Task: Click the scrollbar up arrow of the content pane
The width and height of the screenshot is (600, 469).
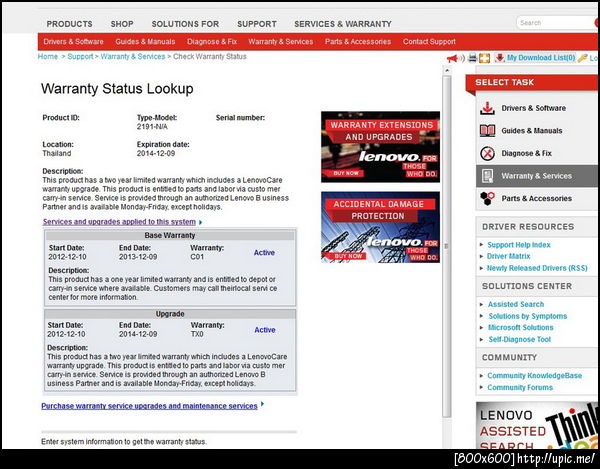Action: [x=446, y=71]
